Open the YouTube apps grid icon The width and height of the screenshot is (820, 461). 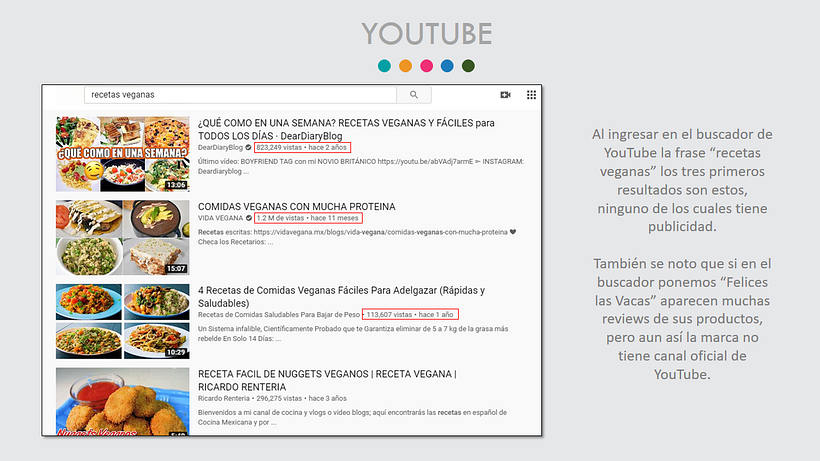531,95
